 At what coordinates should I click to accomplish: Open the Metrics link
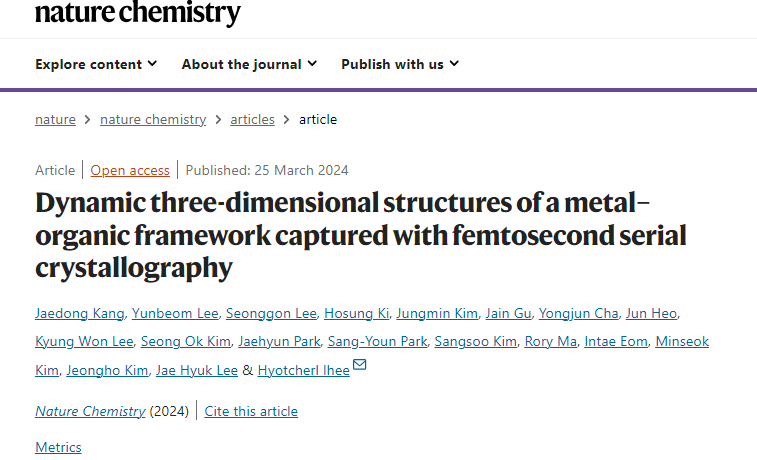(x=58, y=447)
